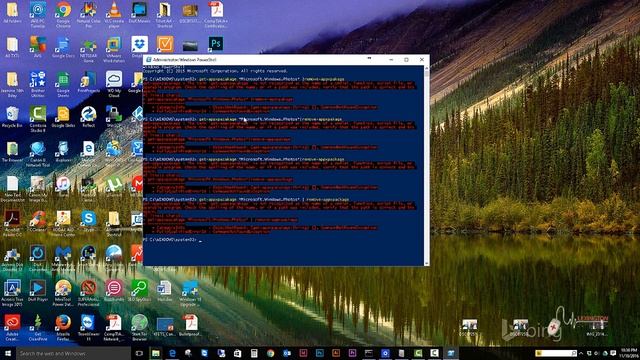Viewport: 640px width, 360px height.
Task: Open the Photoshop desktop shortcut
Action: 216,44
